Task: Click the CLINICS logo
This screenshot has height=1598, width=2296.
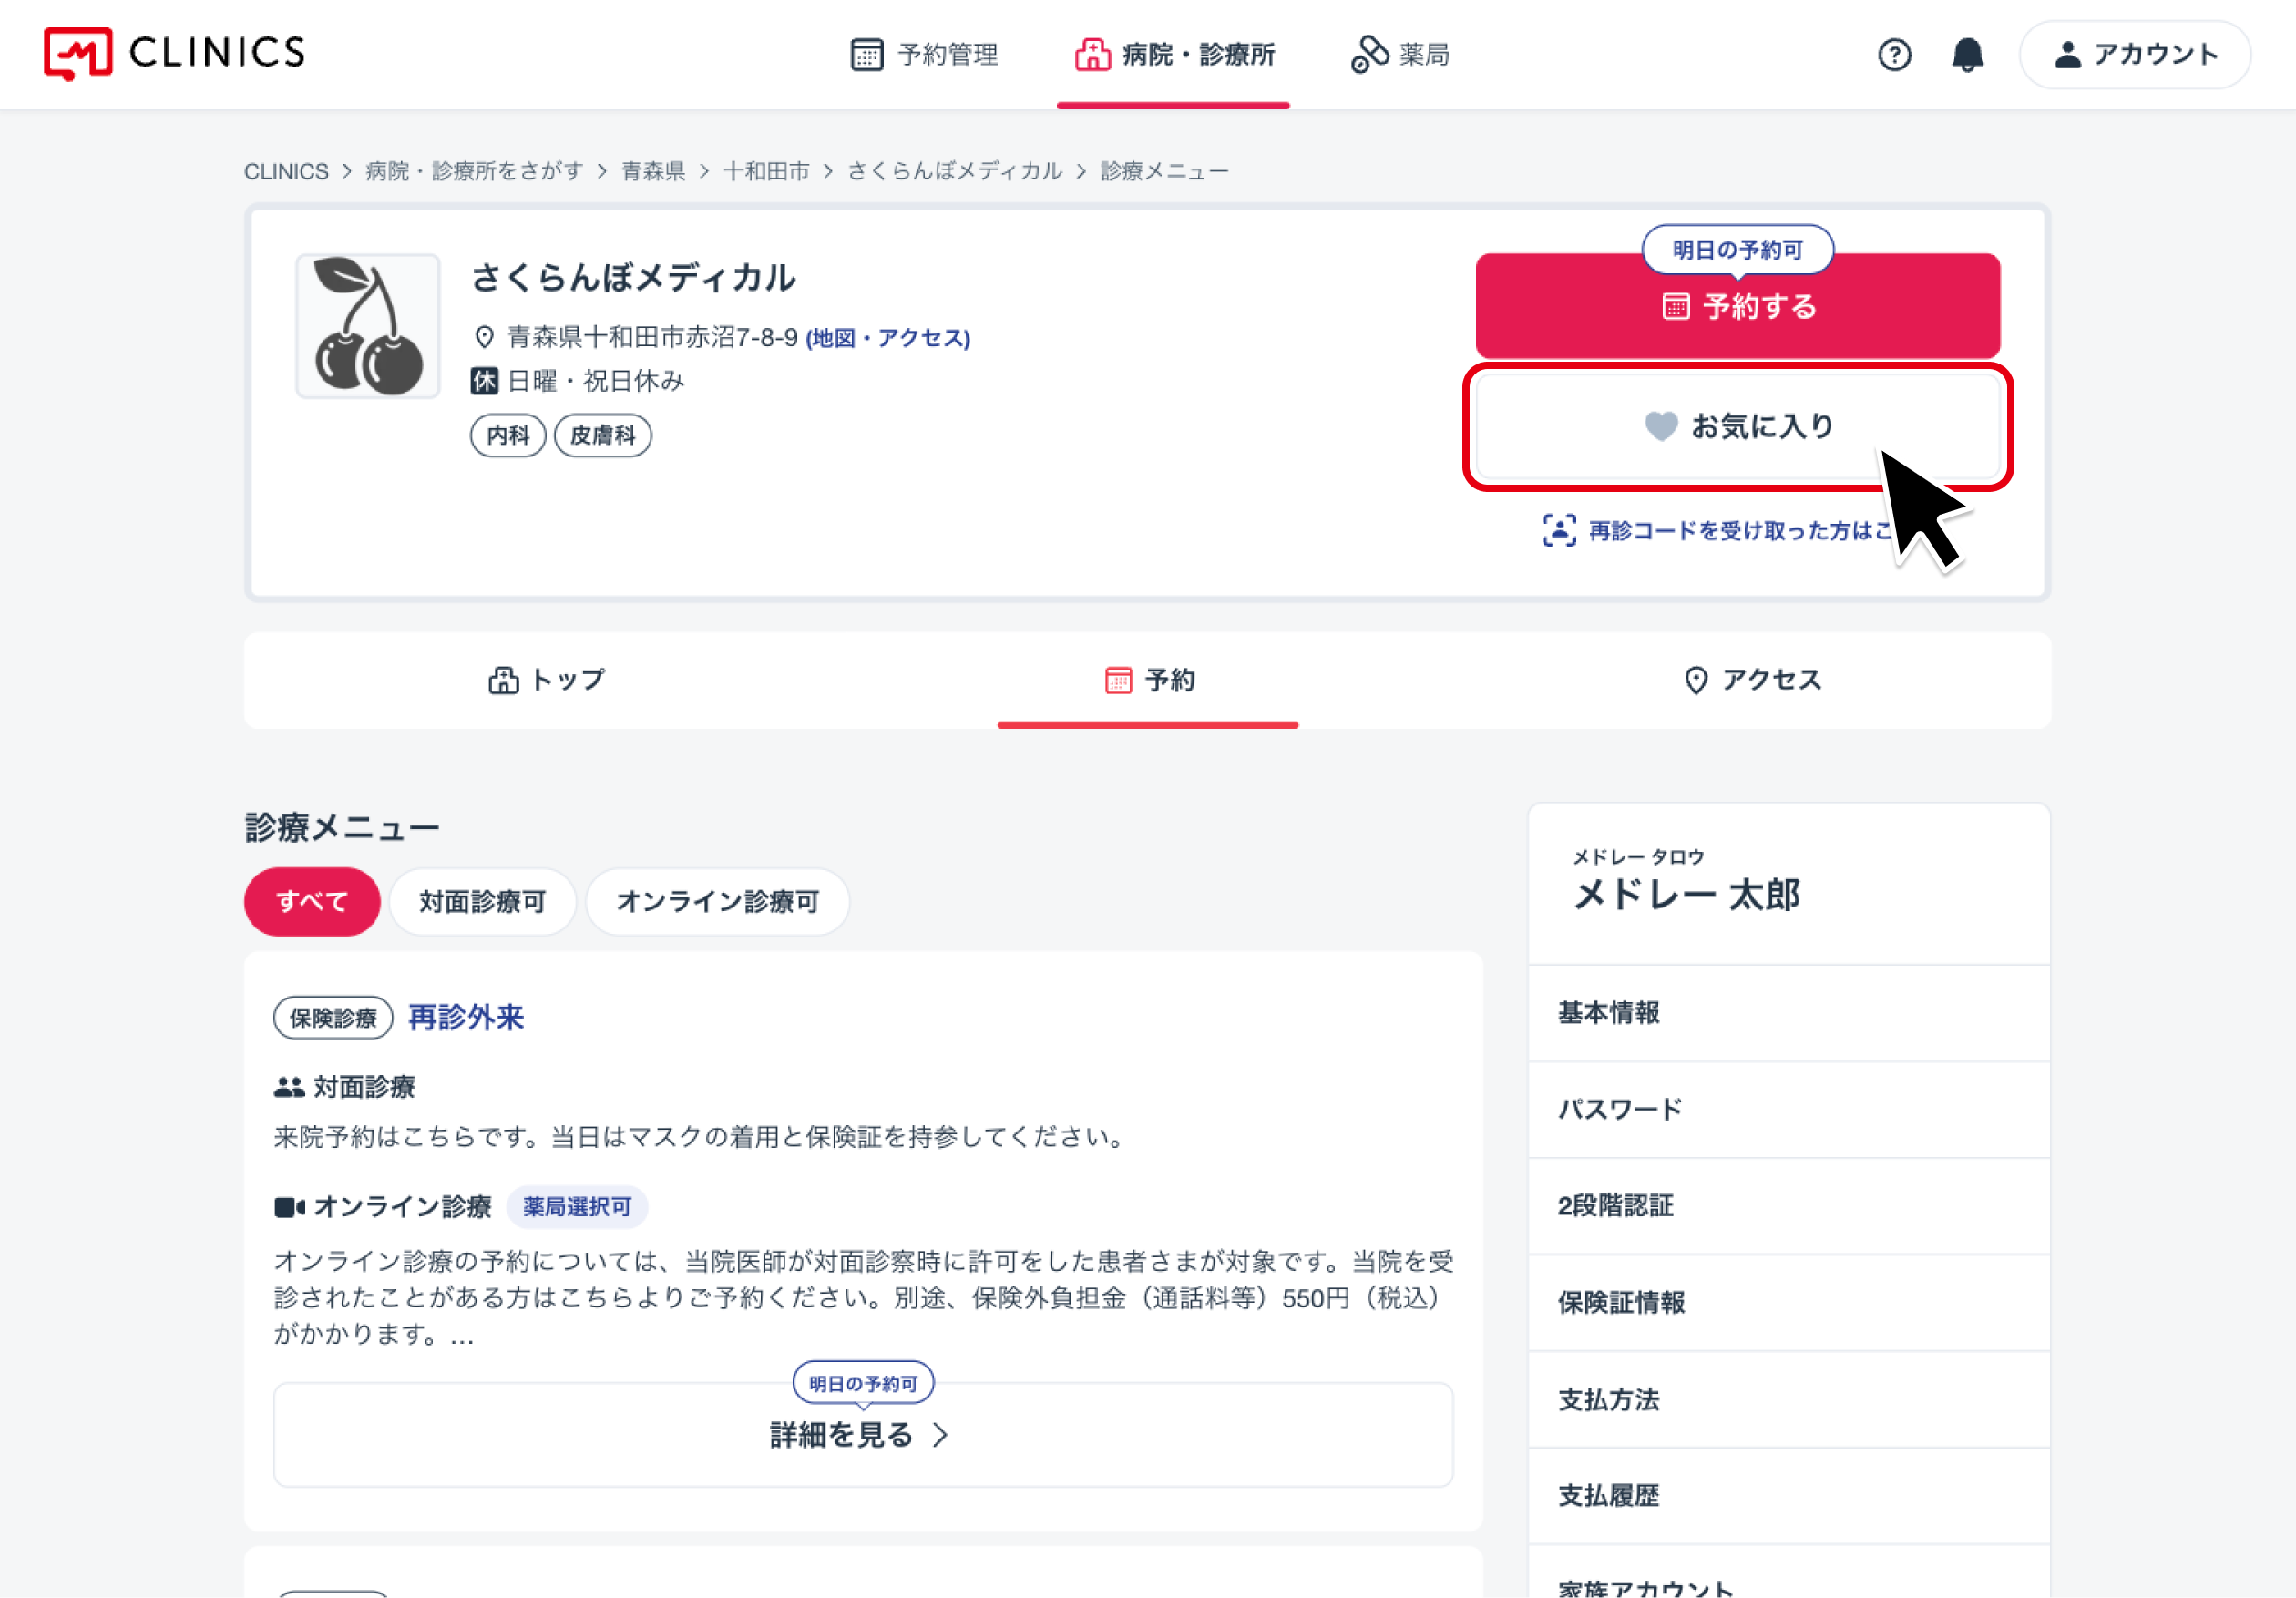Action: click(x=174, y=53)
